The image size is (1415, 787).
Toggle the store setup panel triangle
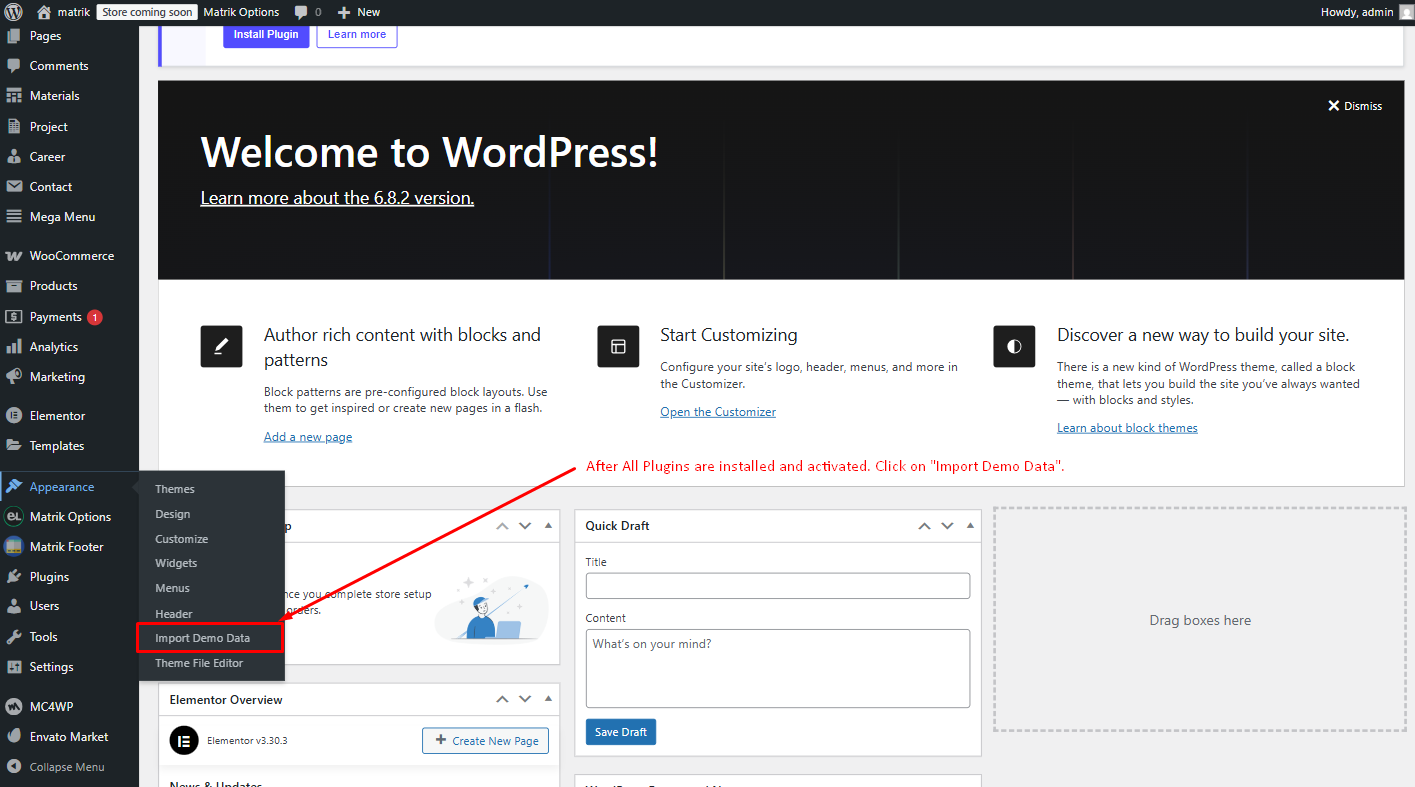(x=548, y=526)
